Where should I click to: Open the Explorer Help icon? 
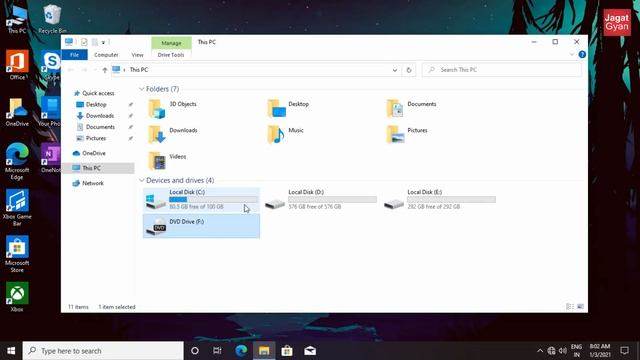click(x=582, y=54)
